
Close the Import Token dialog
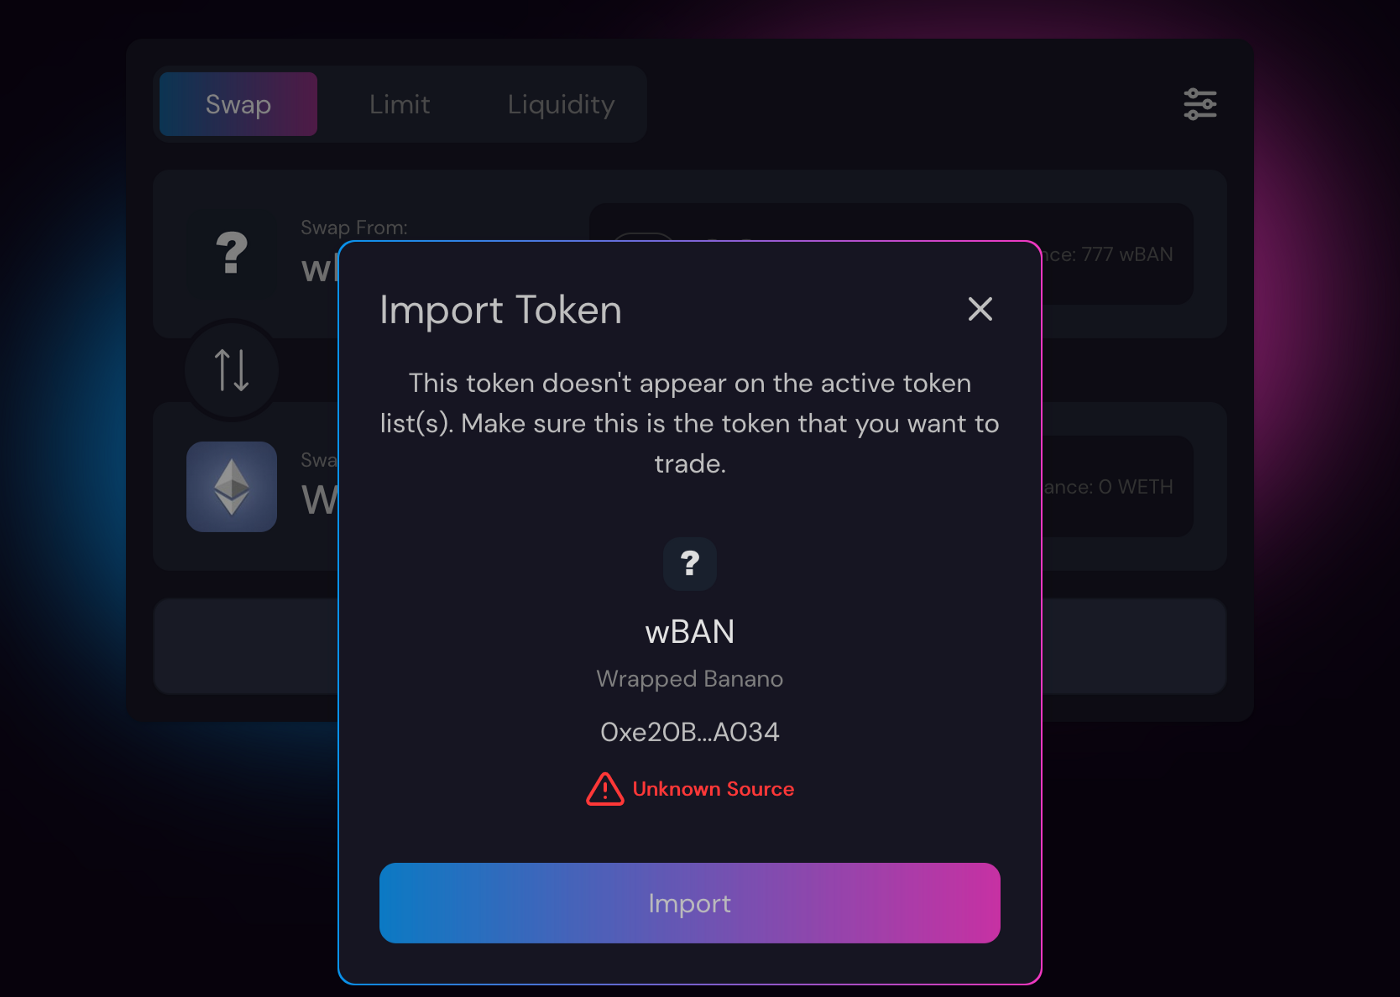coord(980,309)
